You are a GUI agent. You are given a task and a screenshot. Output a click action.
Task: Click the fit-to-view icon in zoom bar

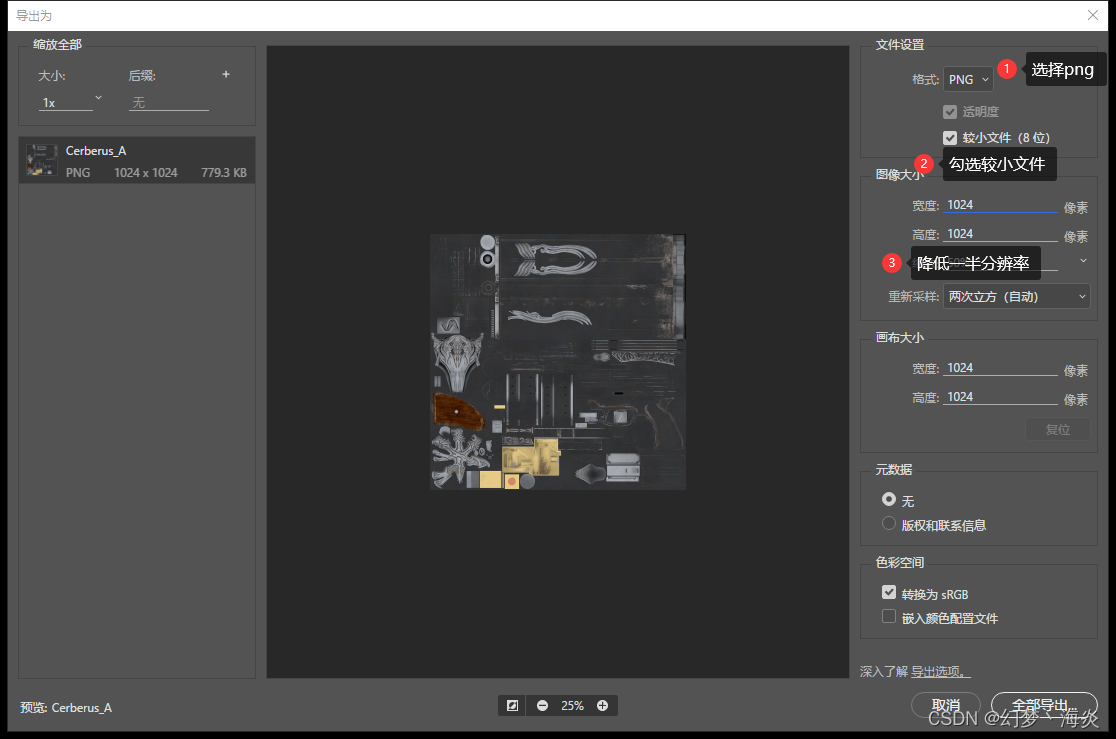click(x=512, y=706)
